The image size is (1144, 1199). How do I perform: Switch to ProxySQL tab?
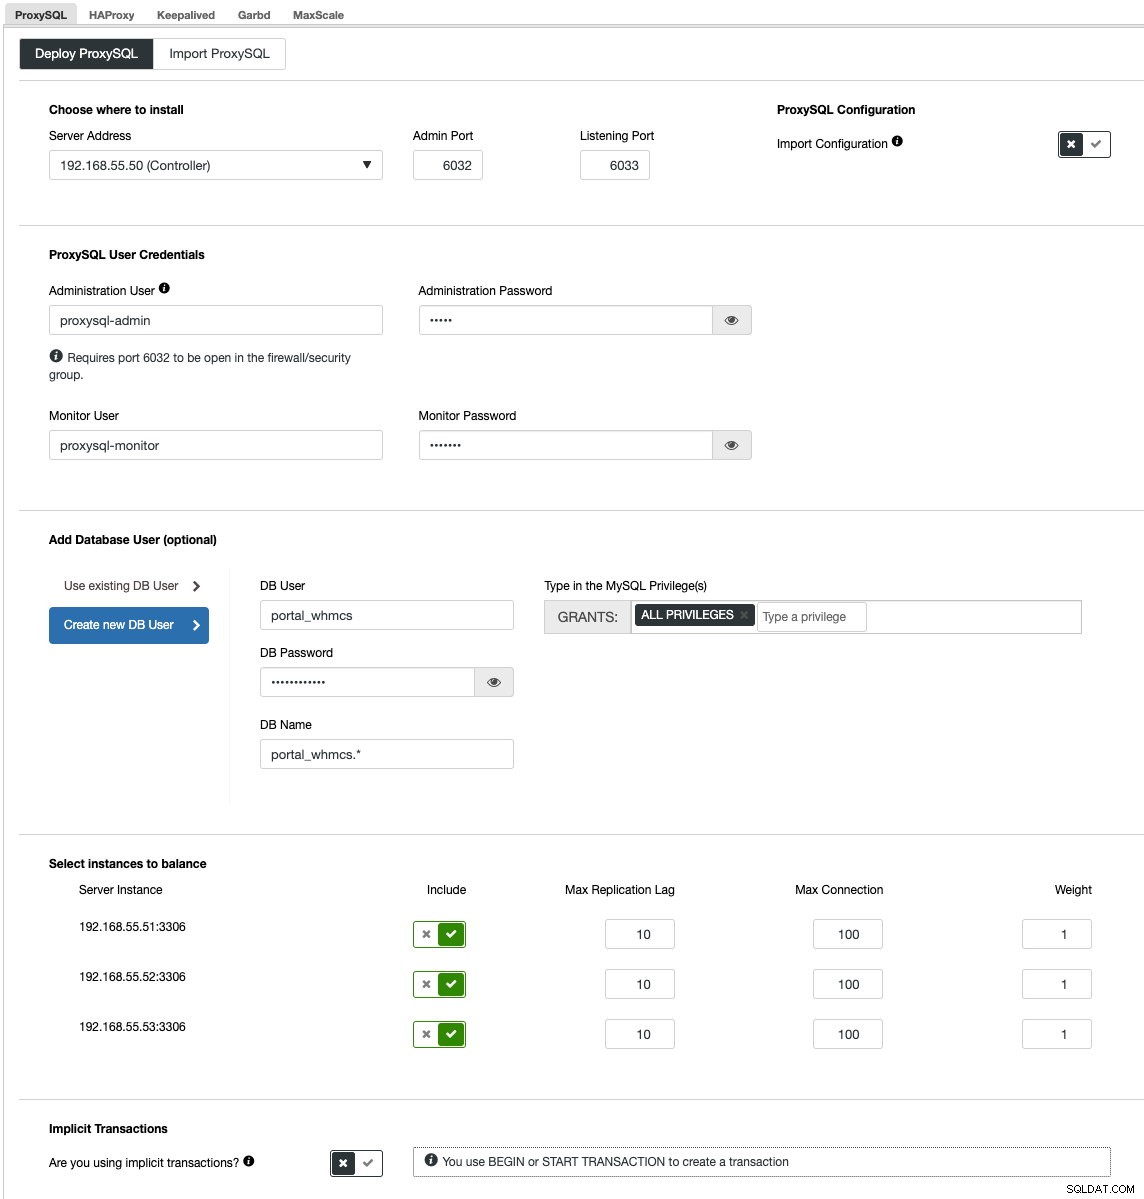click(41, 15)
